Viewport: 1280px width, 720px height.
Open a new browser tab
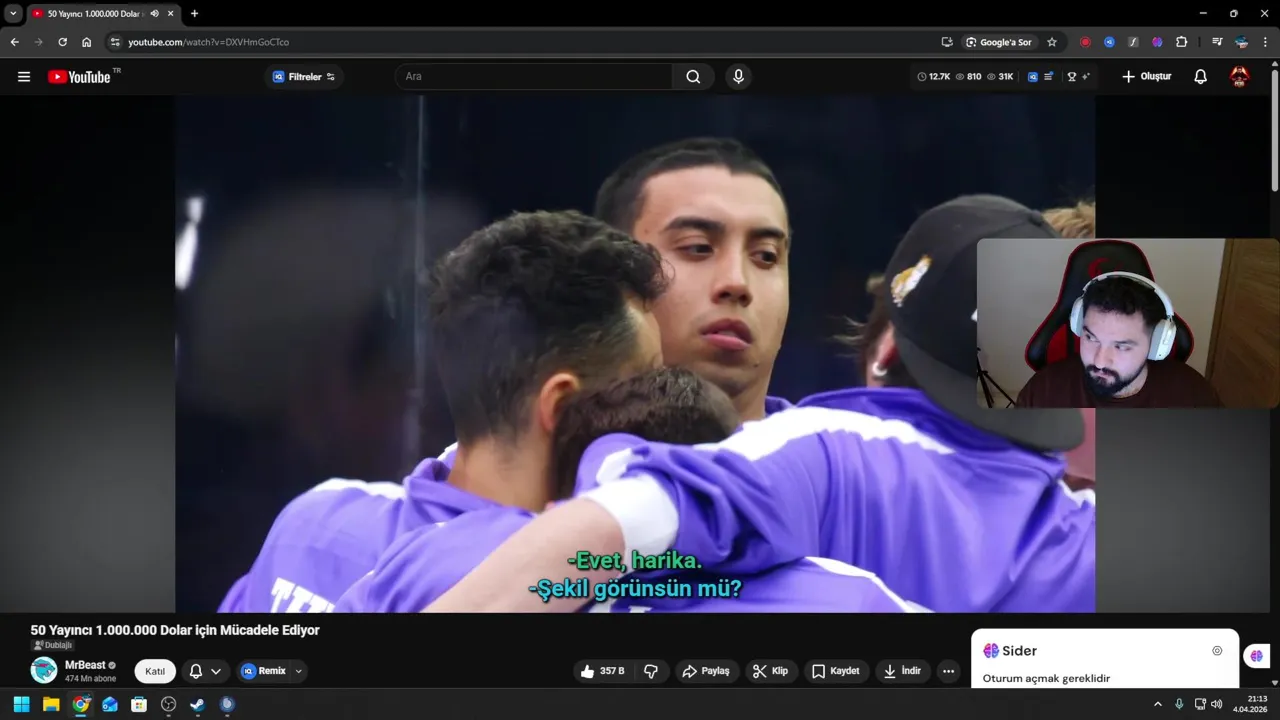(194, 13)
